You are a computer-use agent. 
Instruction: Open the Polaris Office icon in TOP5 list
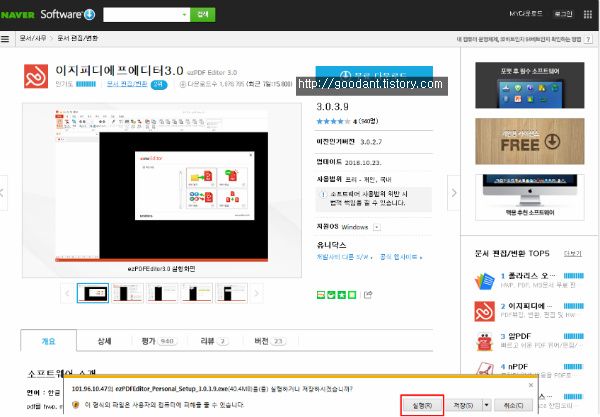(x=484, y=281)
